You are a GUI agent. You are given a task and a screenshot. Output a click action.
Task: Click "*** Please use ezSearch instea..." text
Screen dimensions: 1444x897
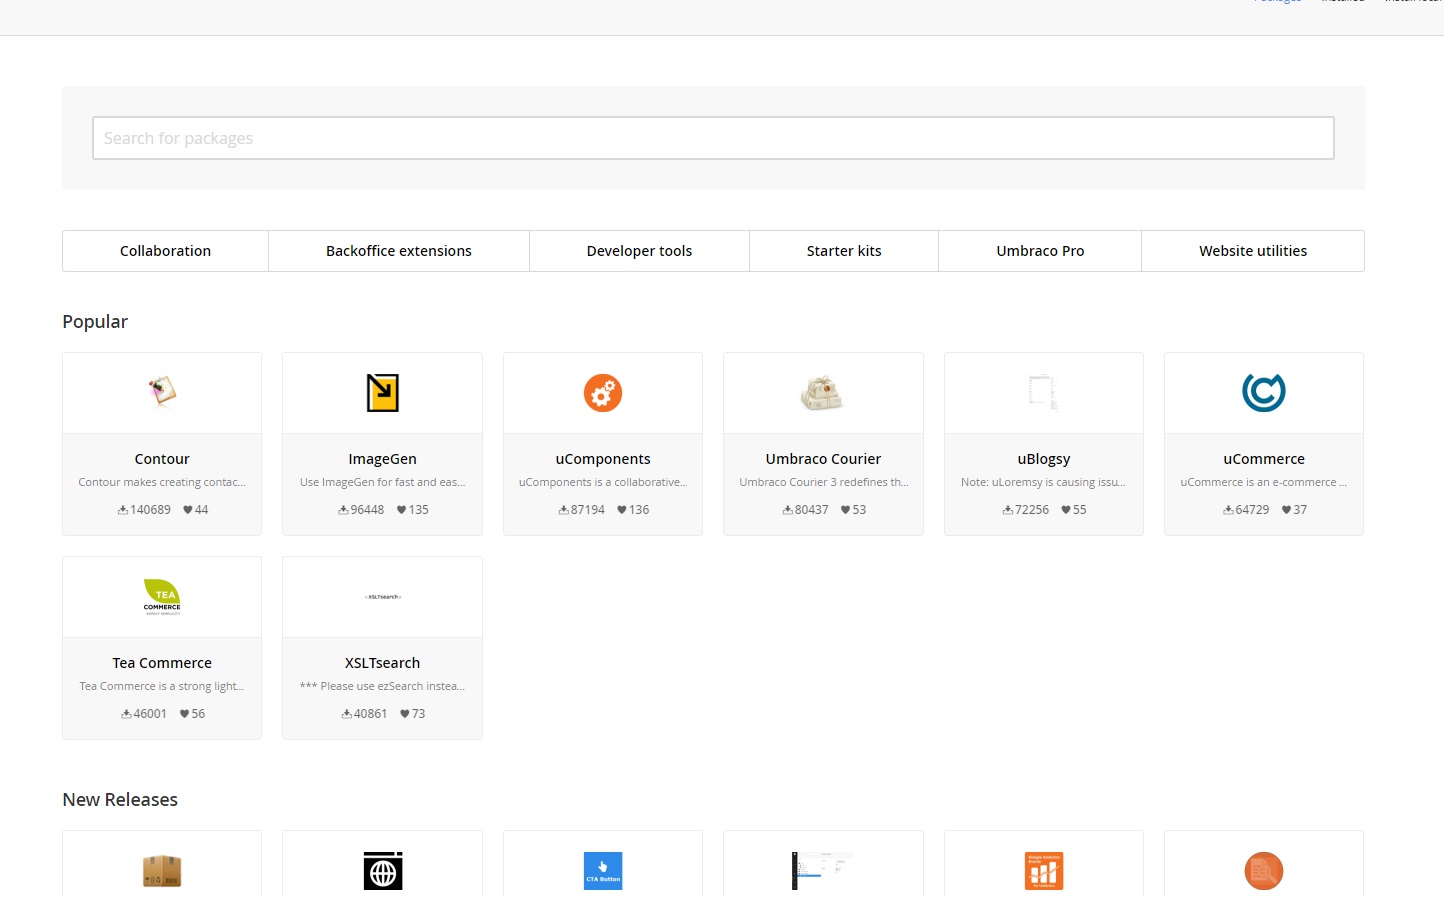click(x=382, y=686)
